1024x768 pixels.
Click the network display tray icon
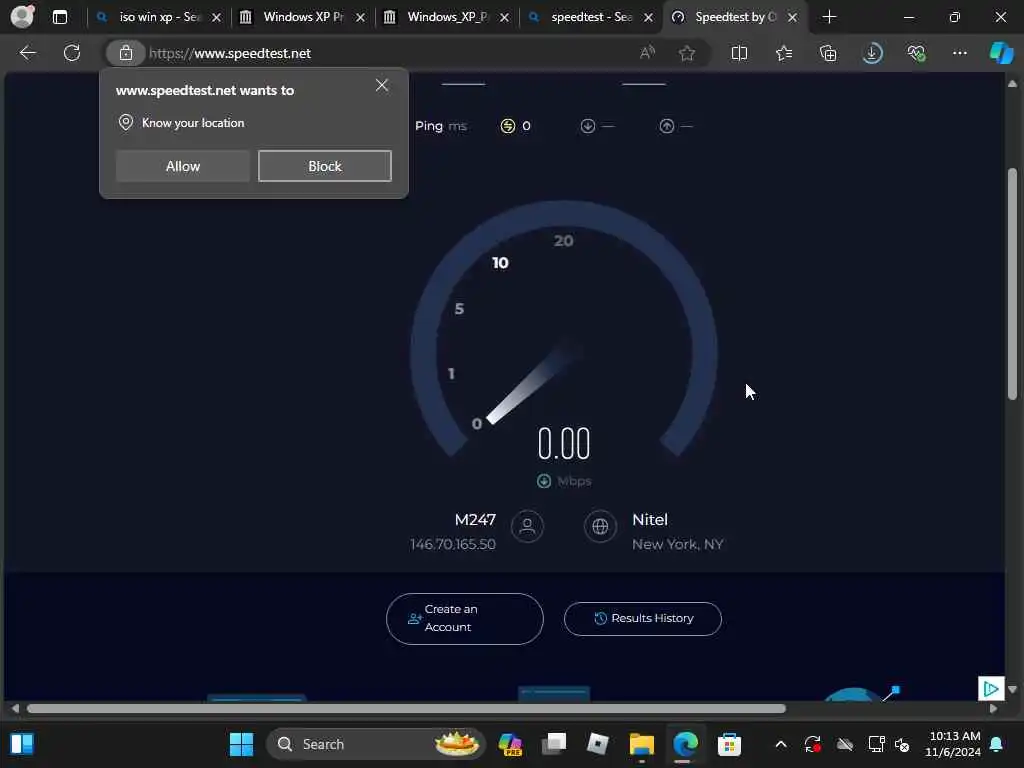(876, 744)
